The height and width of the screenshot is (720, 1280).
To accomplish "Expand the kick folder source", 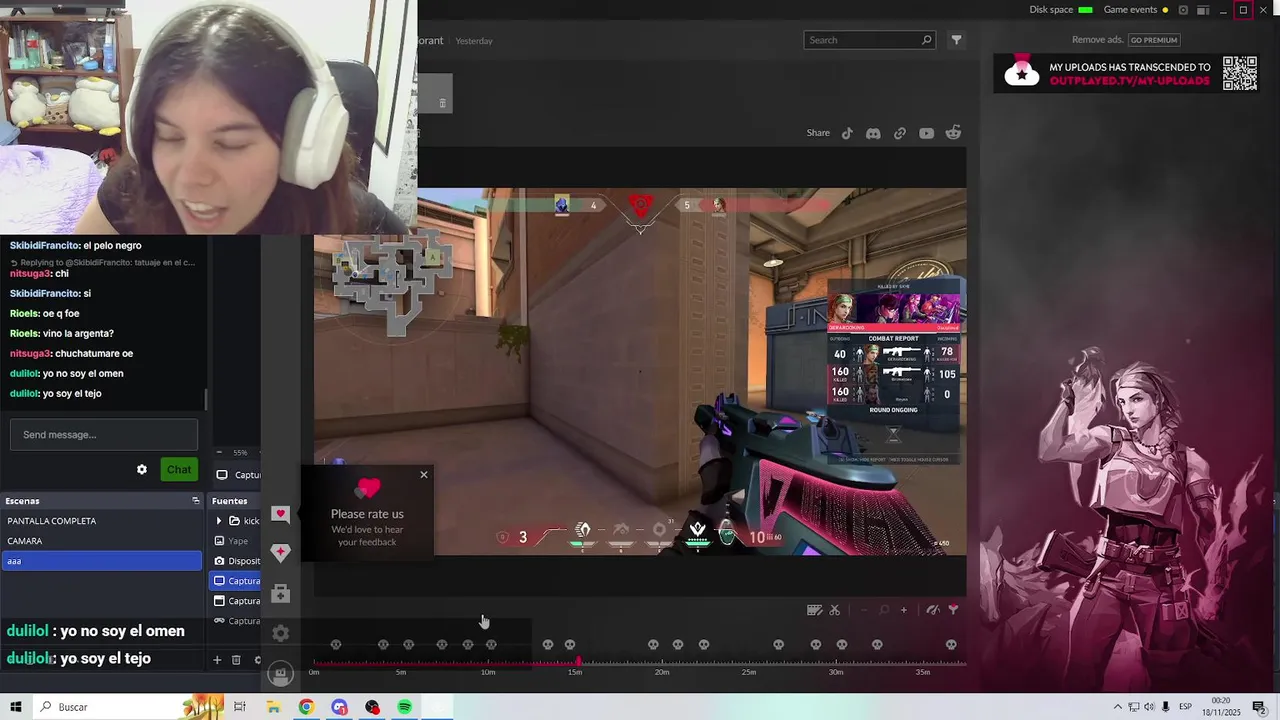I will click(x=219, y=521).
